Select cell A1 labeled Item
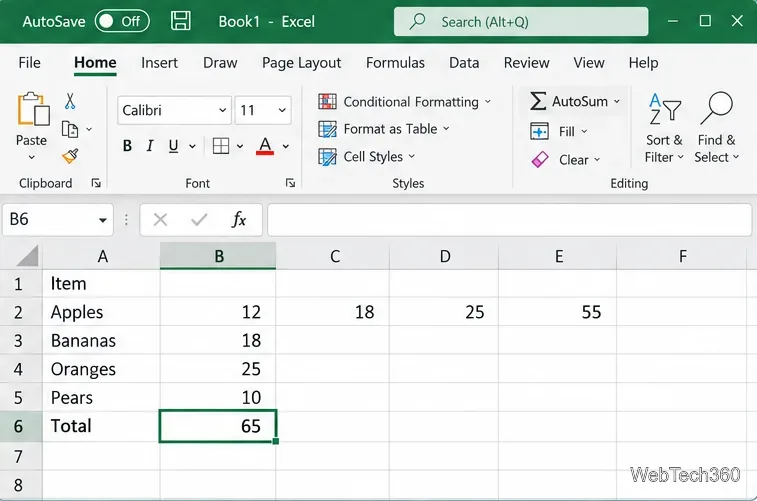This screenshot has height=501, width=757. [x=101, y=283]
